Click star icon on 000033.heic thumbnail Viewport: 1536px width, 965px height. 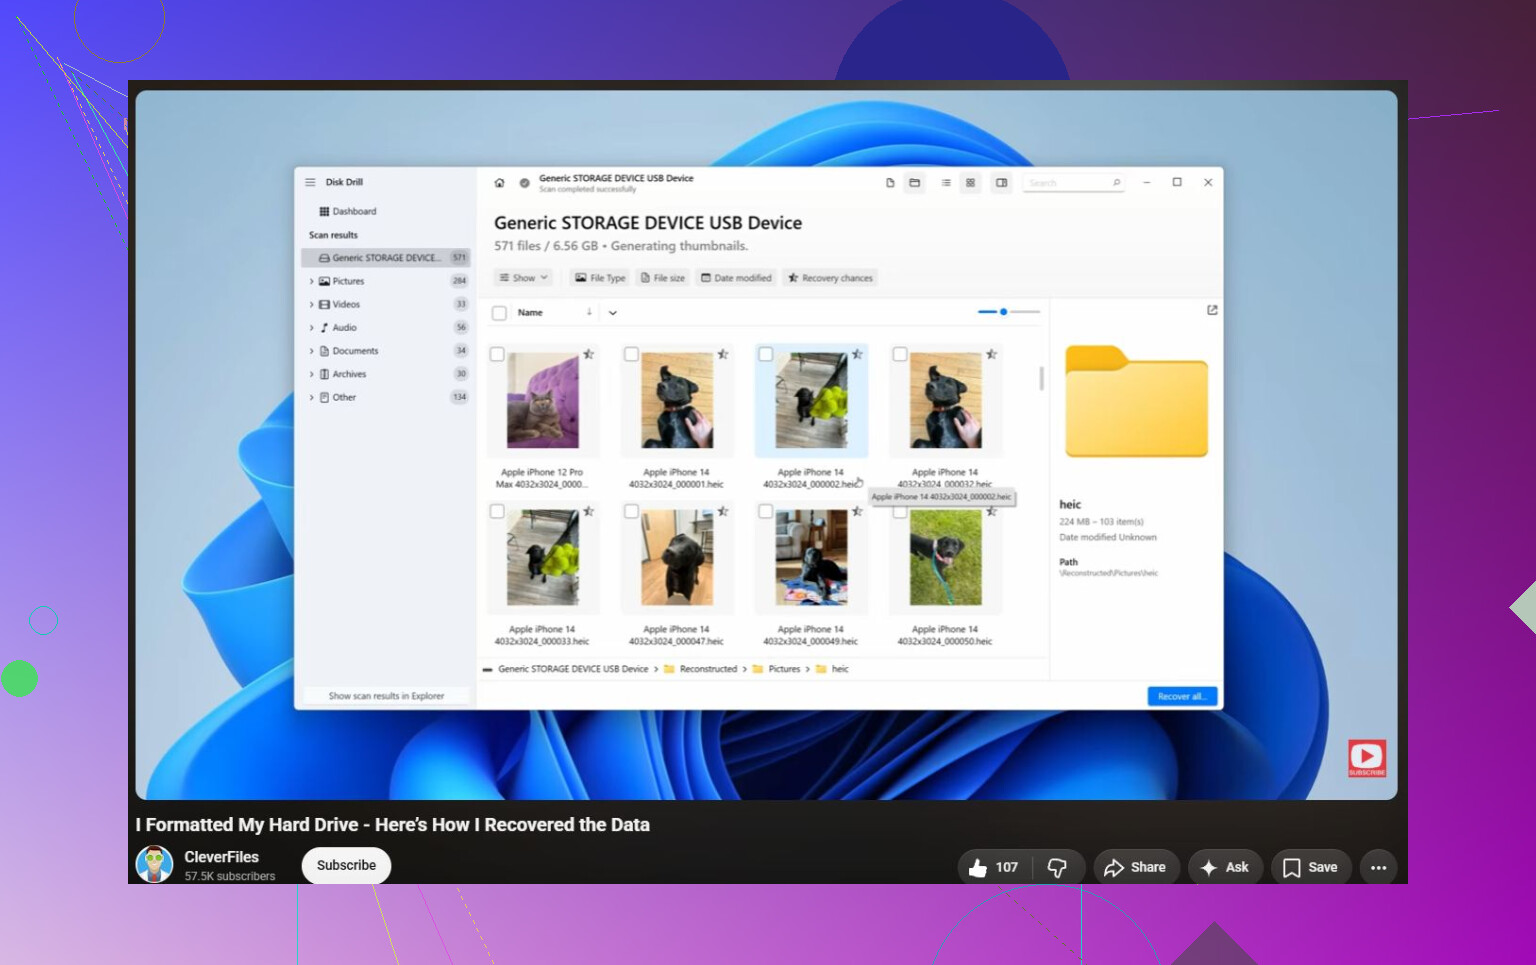point(589,511)
